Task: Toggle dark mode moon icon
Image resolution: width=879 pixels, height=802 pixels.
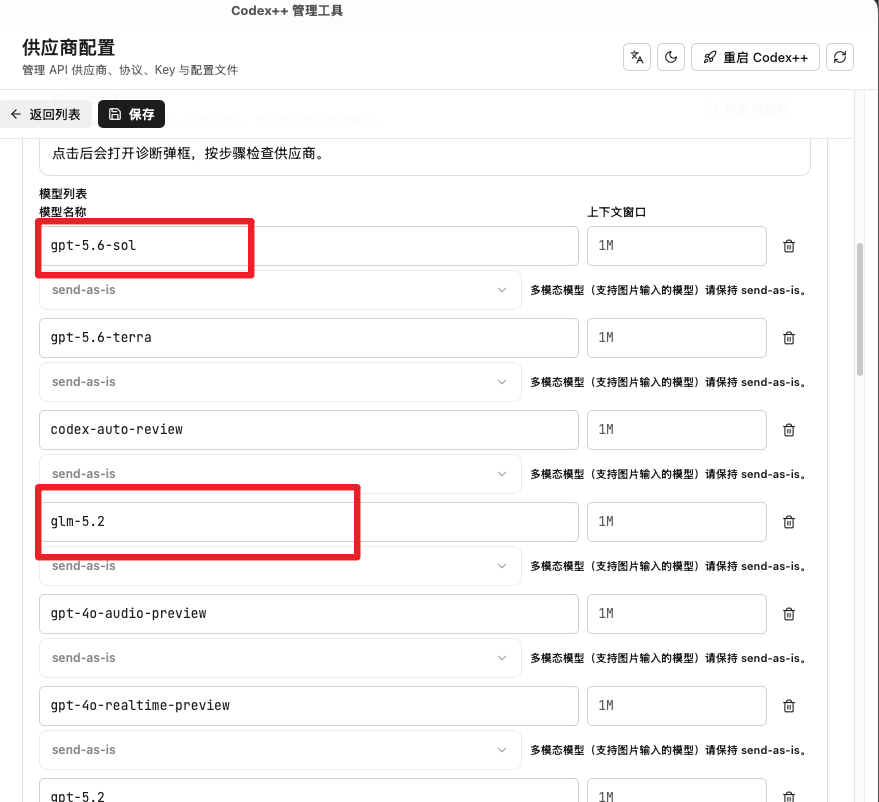Action: (671, 57)
